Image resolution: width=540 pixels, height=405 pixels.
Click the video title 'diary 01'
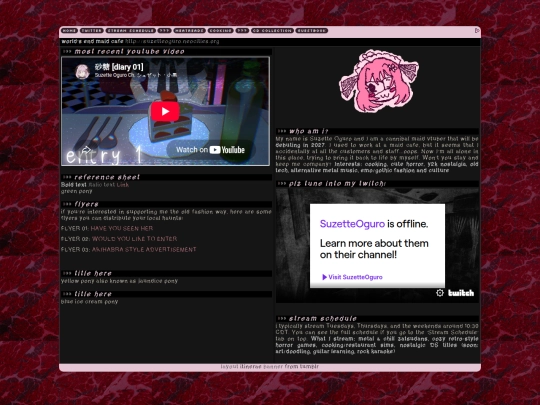tap(119, 67)
